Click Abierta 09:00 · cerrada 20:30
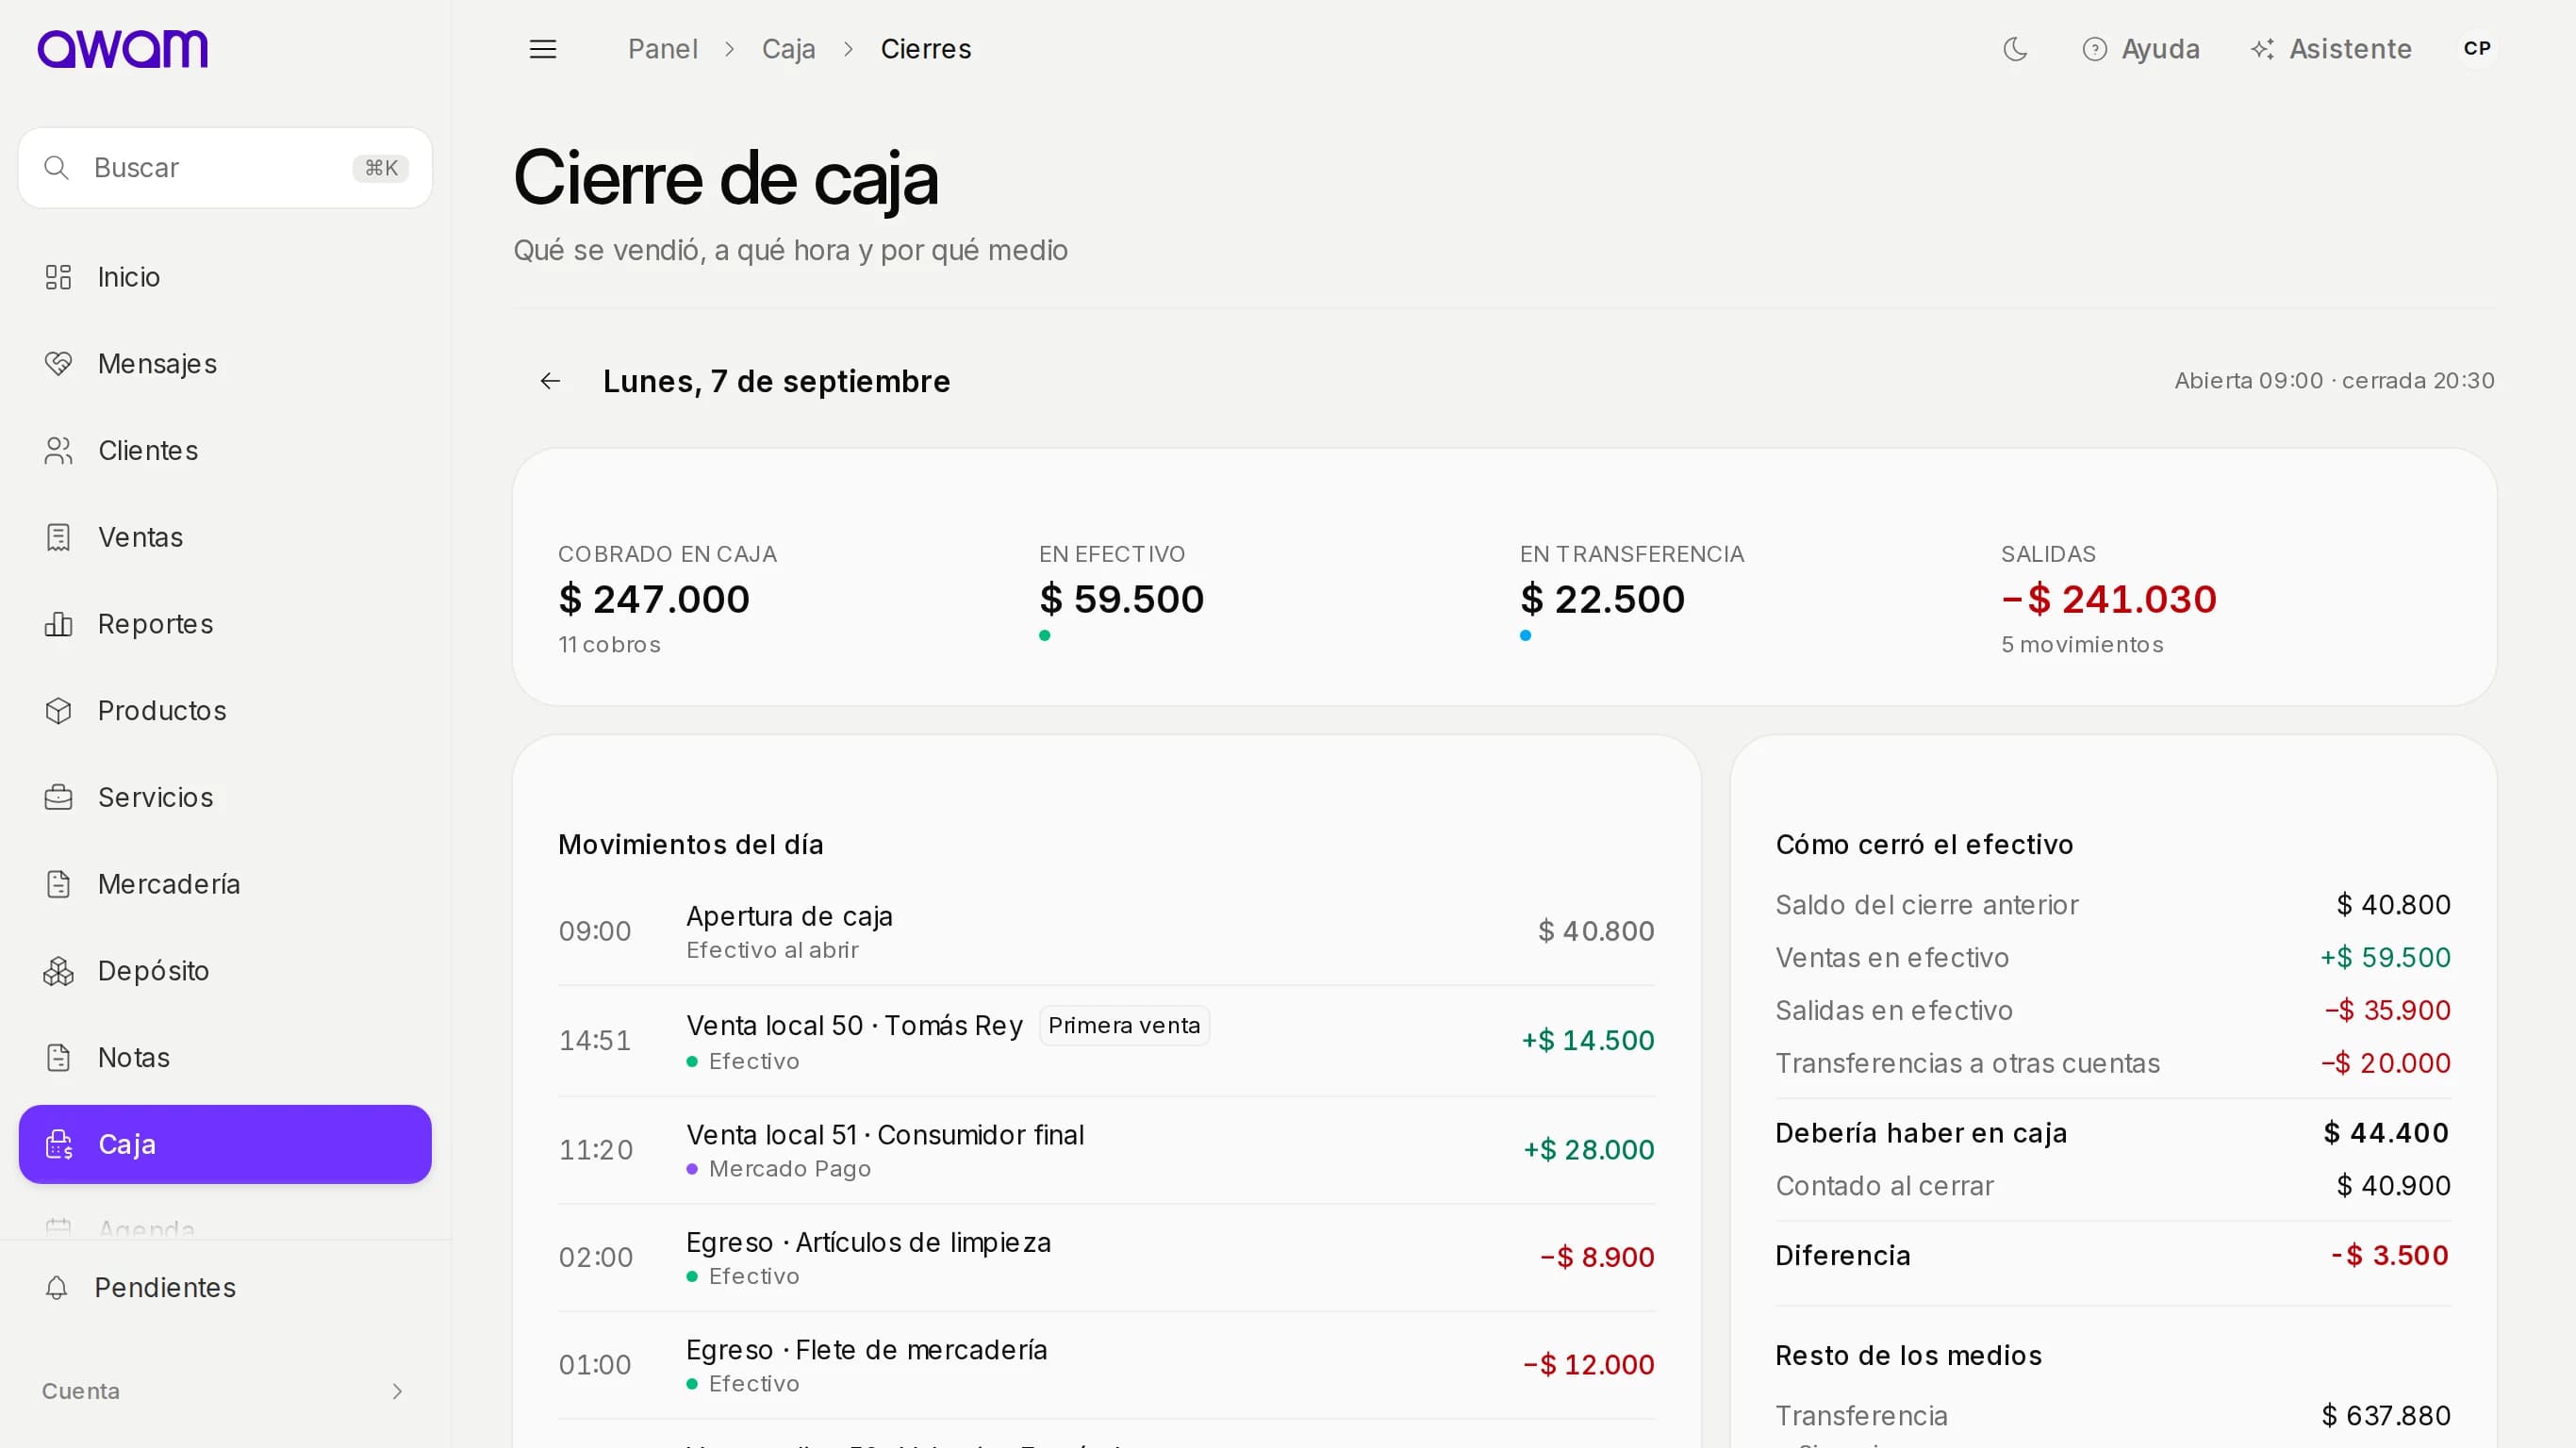The width and height of the screenshot is (2576, 1448). [2334, 381]
